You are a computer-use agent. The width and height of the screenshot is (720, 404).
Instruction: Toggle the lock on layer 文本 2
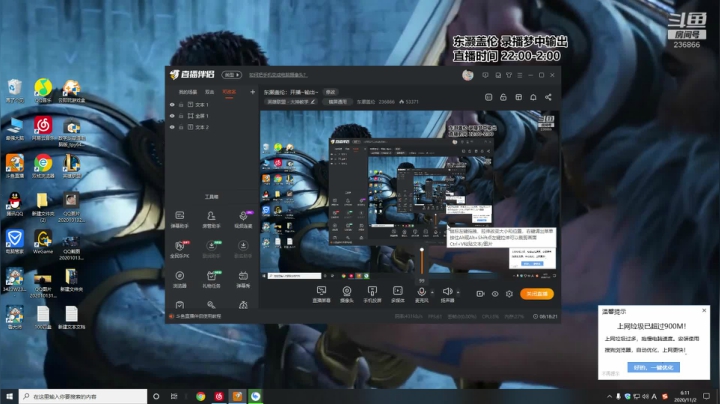click(x=181, y=127)
